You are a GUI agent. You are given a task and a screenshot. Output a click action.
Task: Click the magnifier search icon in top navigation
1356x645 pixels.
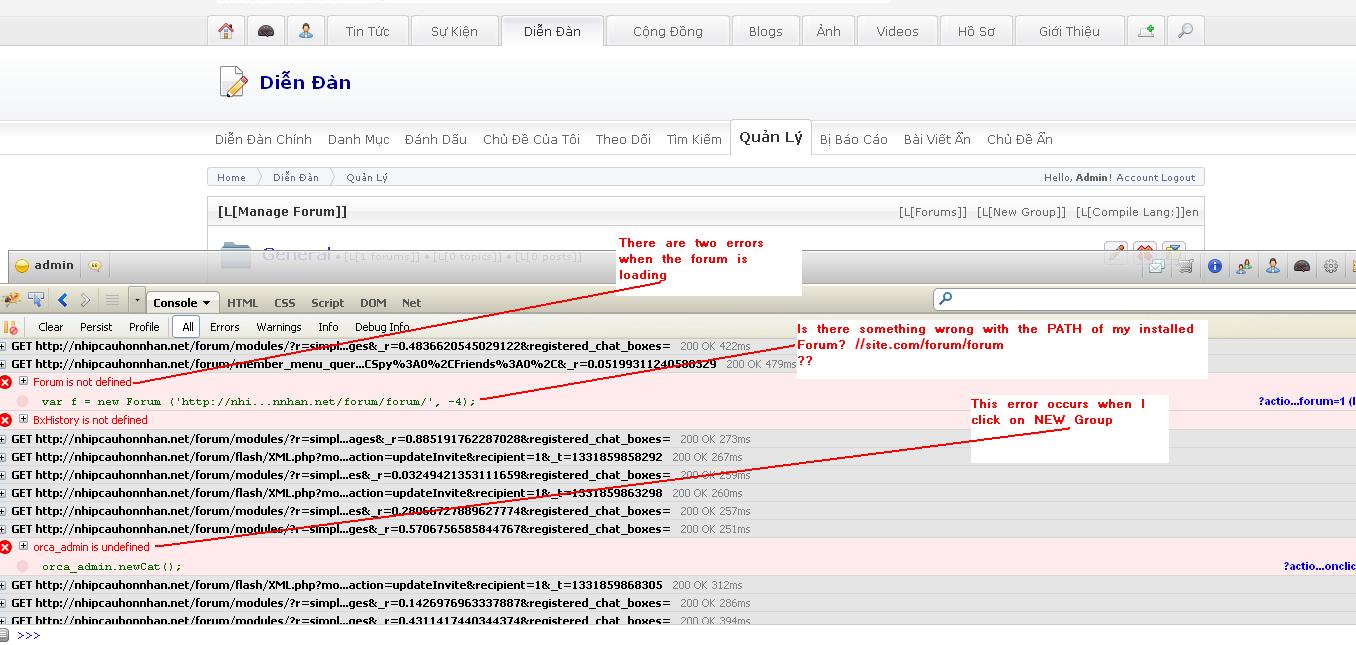(x=1185, y=31)
